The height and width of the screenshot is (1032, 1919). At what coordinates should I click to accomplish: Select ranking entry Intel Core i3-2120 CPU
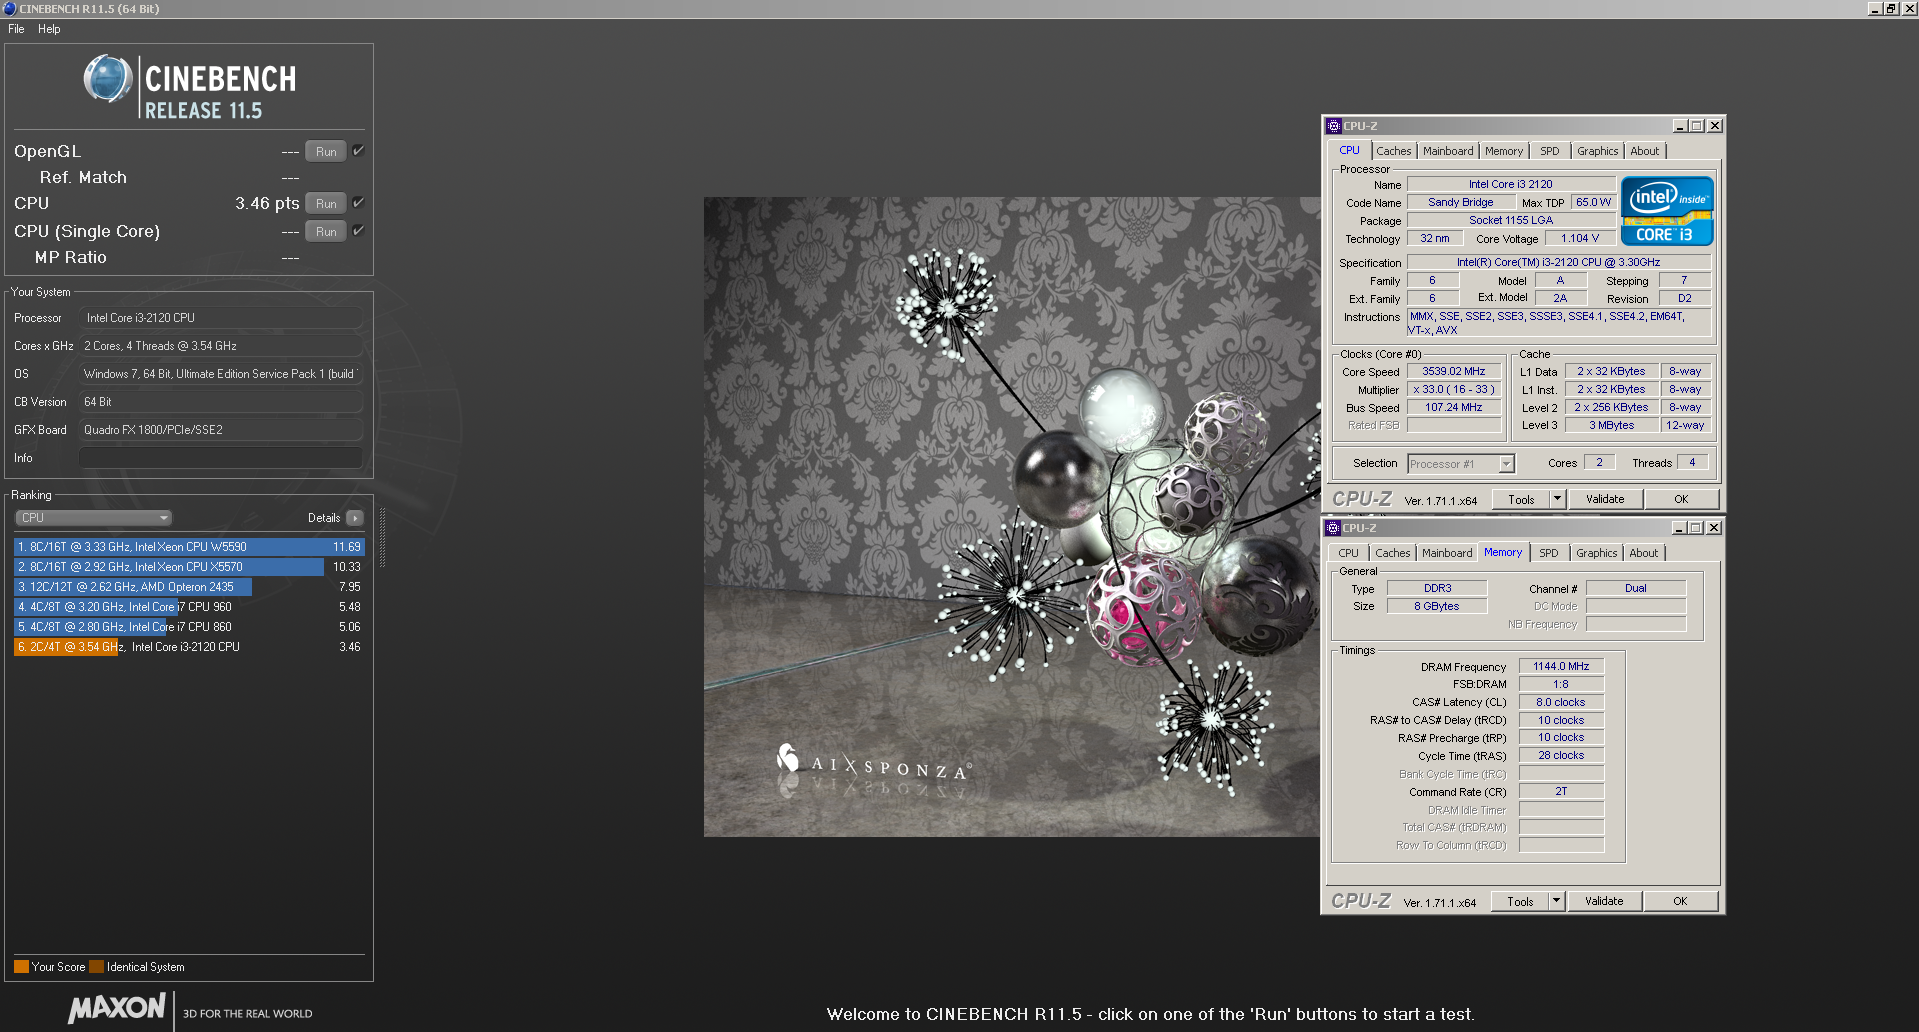pyautogui.click(x=189, y=647)
